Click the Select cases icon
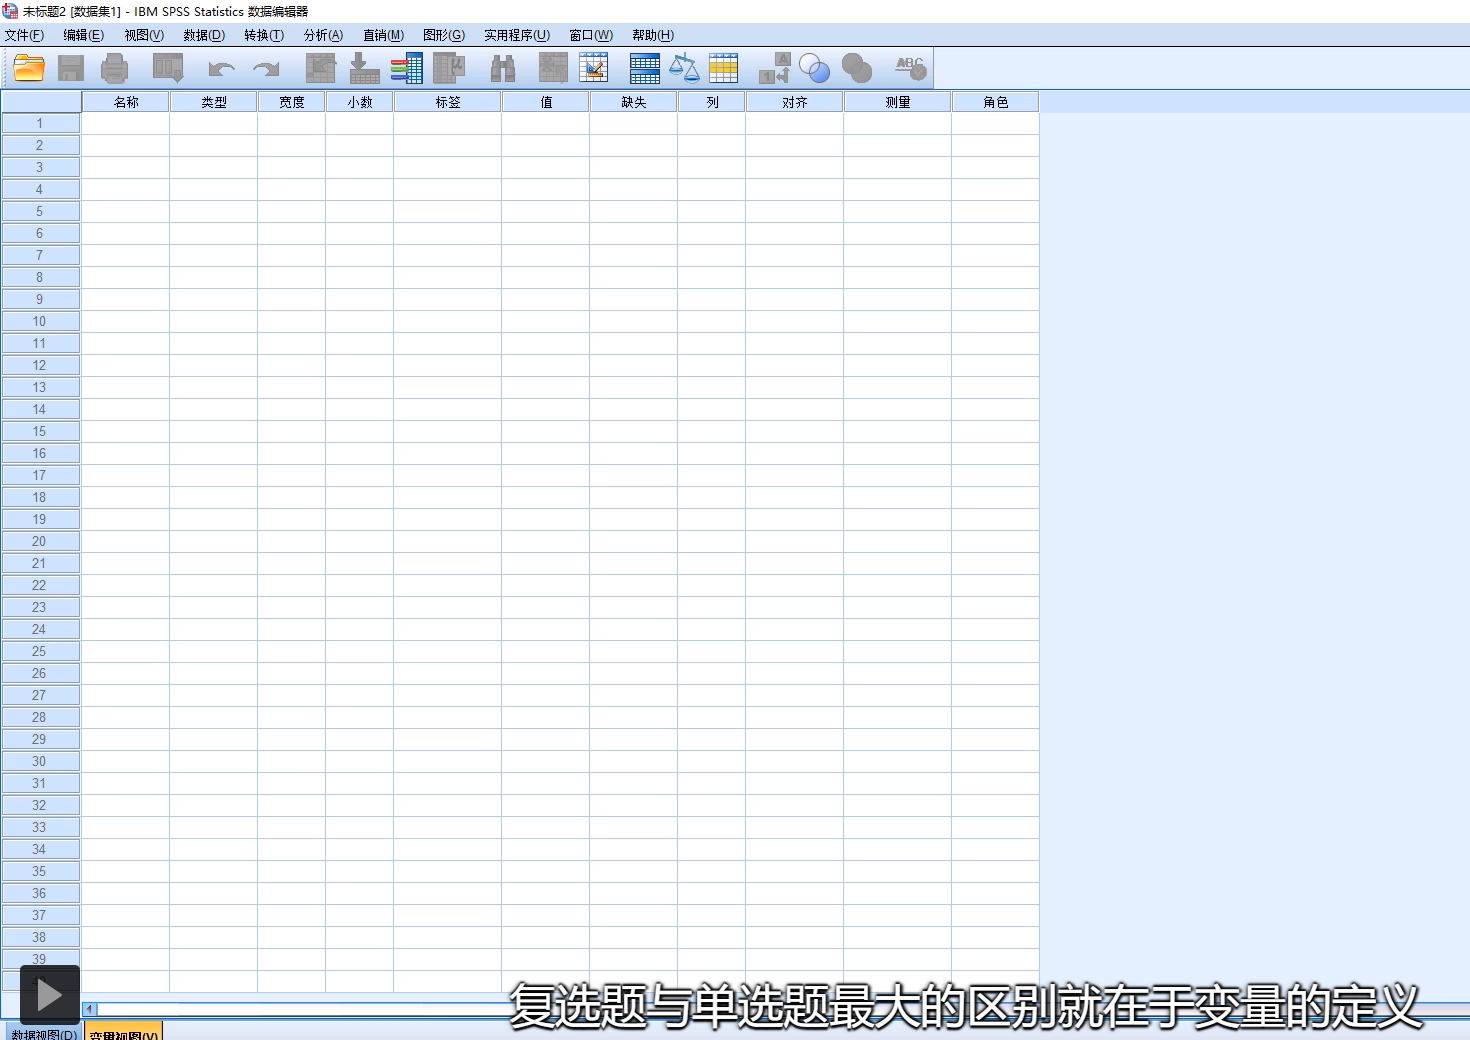Viewport: 1470px width, 1040px height. pos(723,68)
